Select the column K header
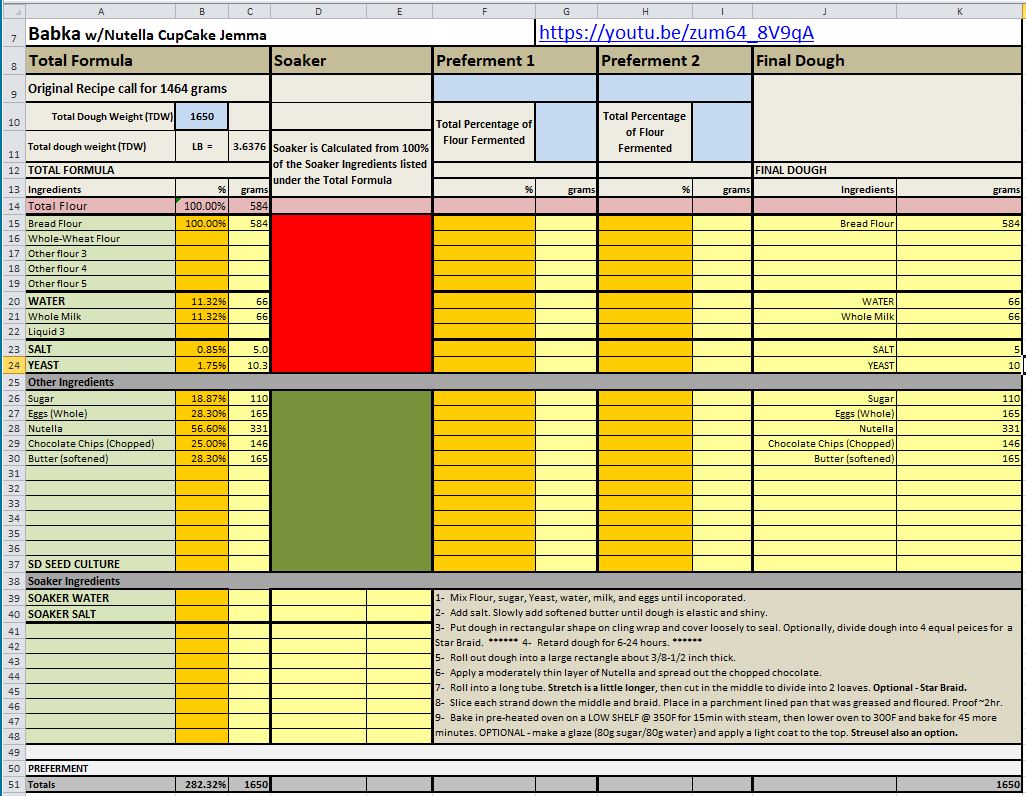The height and width of the screenshot is (796, 1026). (x=959, y=11)
